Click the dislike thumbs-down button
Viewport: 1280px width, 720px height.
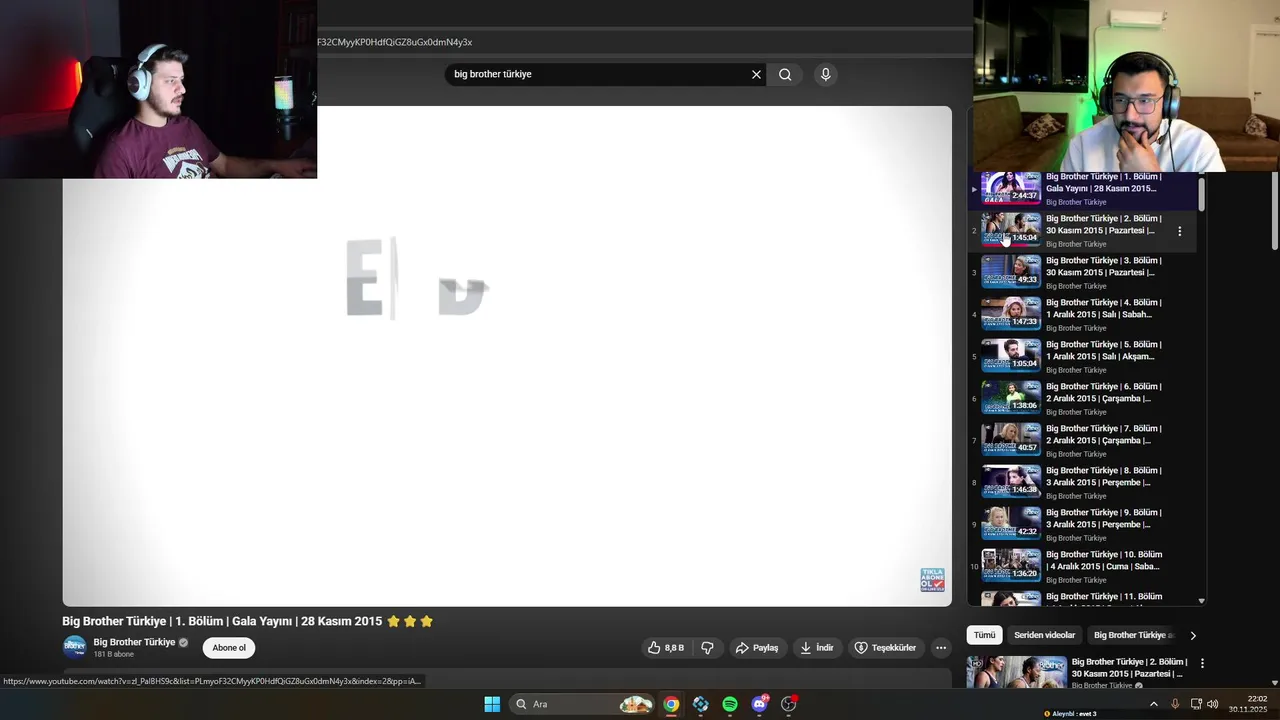point(707,648)
